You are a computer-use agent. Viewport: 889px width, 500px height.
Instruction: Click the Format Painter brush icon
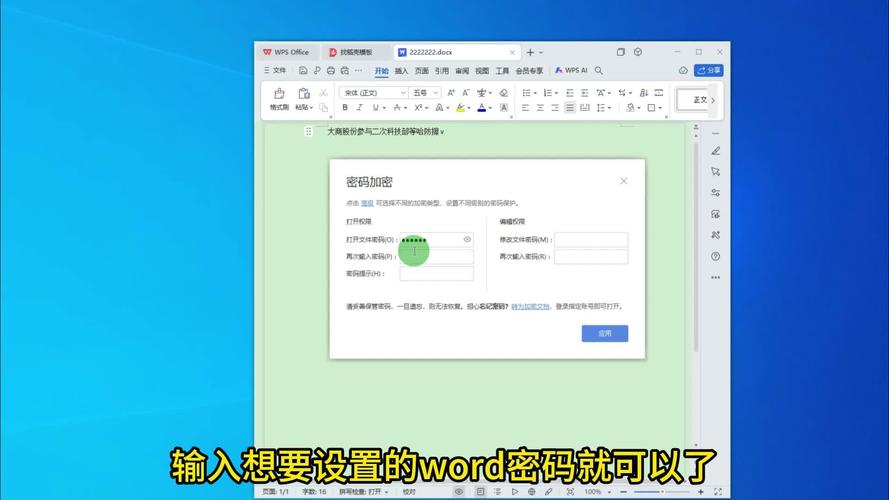tap(279, 94)
